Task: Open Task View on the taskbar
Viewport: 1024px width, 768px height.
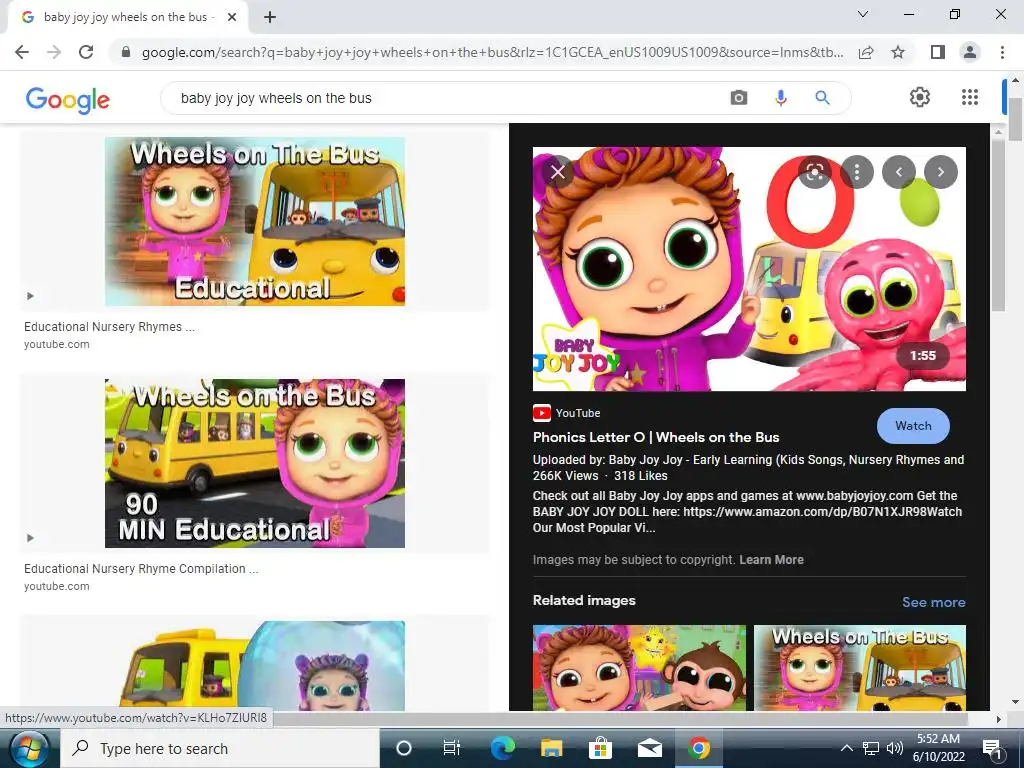Action: click(452, 748)
